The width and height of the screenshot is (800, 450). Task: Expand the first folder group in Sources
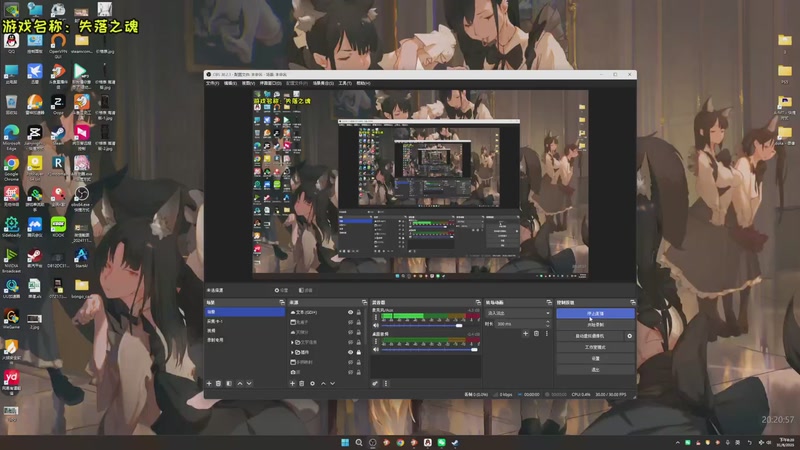click(292, 342)
